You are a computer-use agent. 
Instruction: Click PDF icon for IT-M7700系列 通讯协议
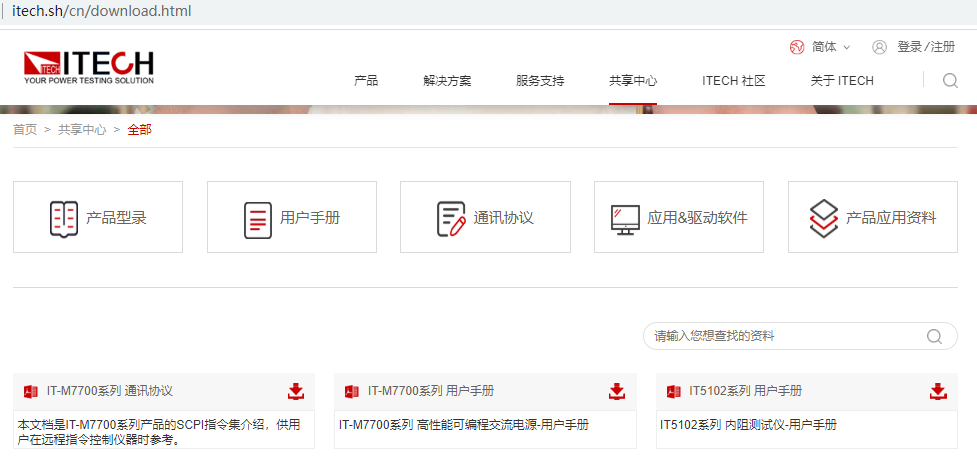(31, 391)
